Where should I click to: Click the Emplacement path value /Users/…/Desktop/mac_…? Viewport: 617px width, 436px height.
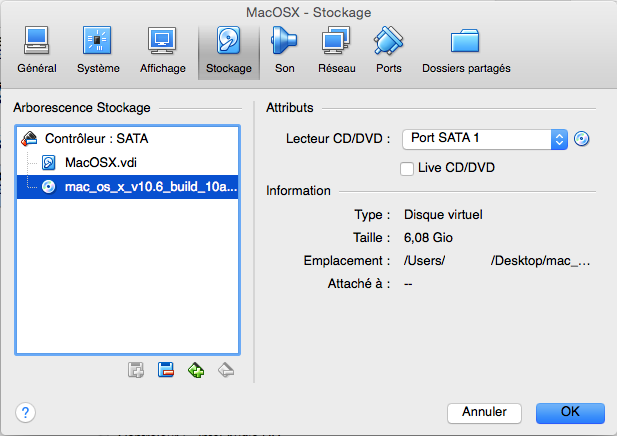[497, 260]
